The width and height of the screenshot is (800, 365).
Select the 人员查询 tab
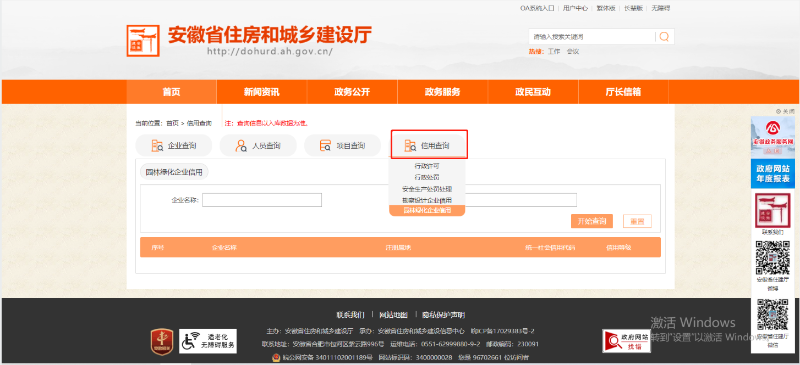(x=258, y=145)
